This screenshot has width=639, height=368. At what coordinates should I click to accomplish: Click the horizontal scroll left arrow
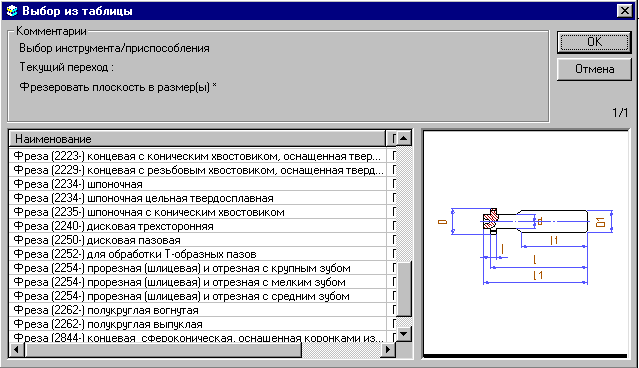(x=17, y=350)
